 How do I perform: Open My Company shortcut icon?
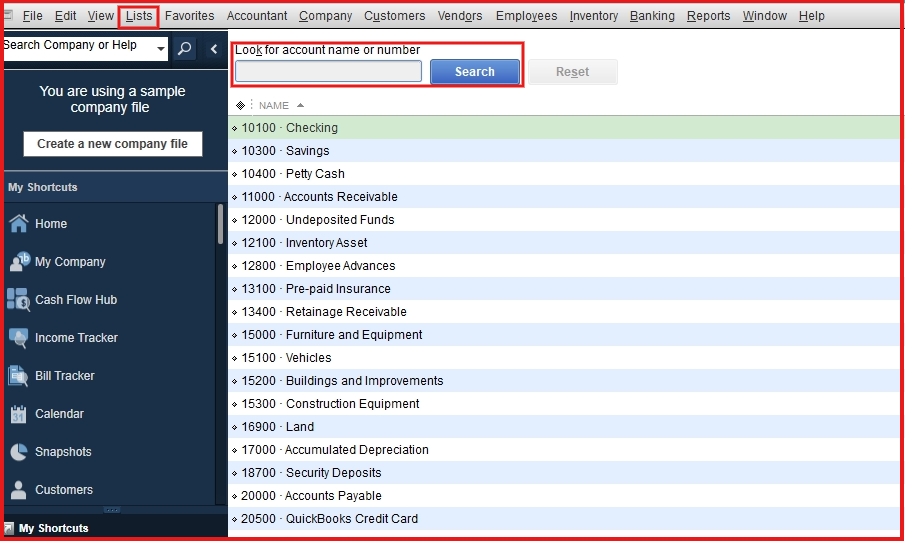[x=20, y=262]
